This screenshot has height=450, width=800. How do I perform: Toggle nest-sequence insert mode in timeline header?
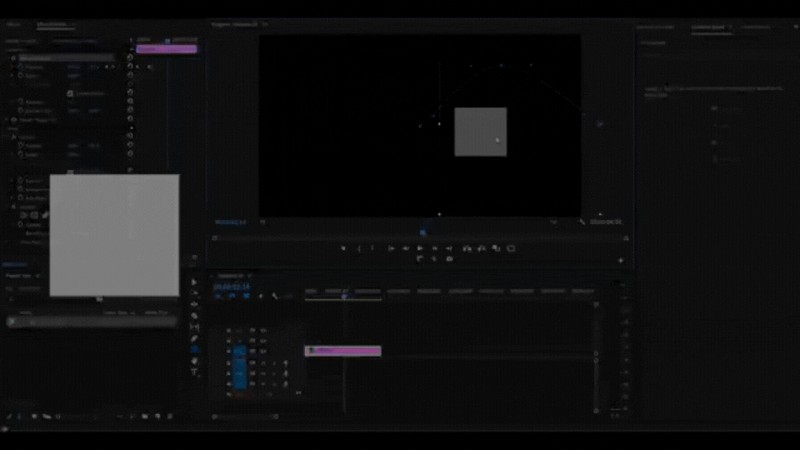click(218, 296)
